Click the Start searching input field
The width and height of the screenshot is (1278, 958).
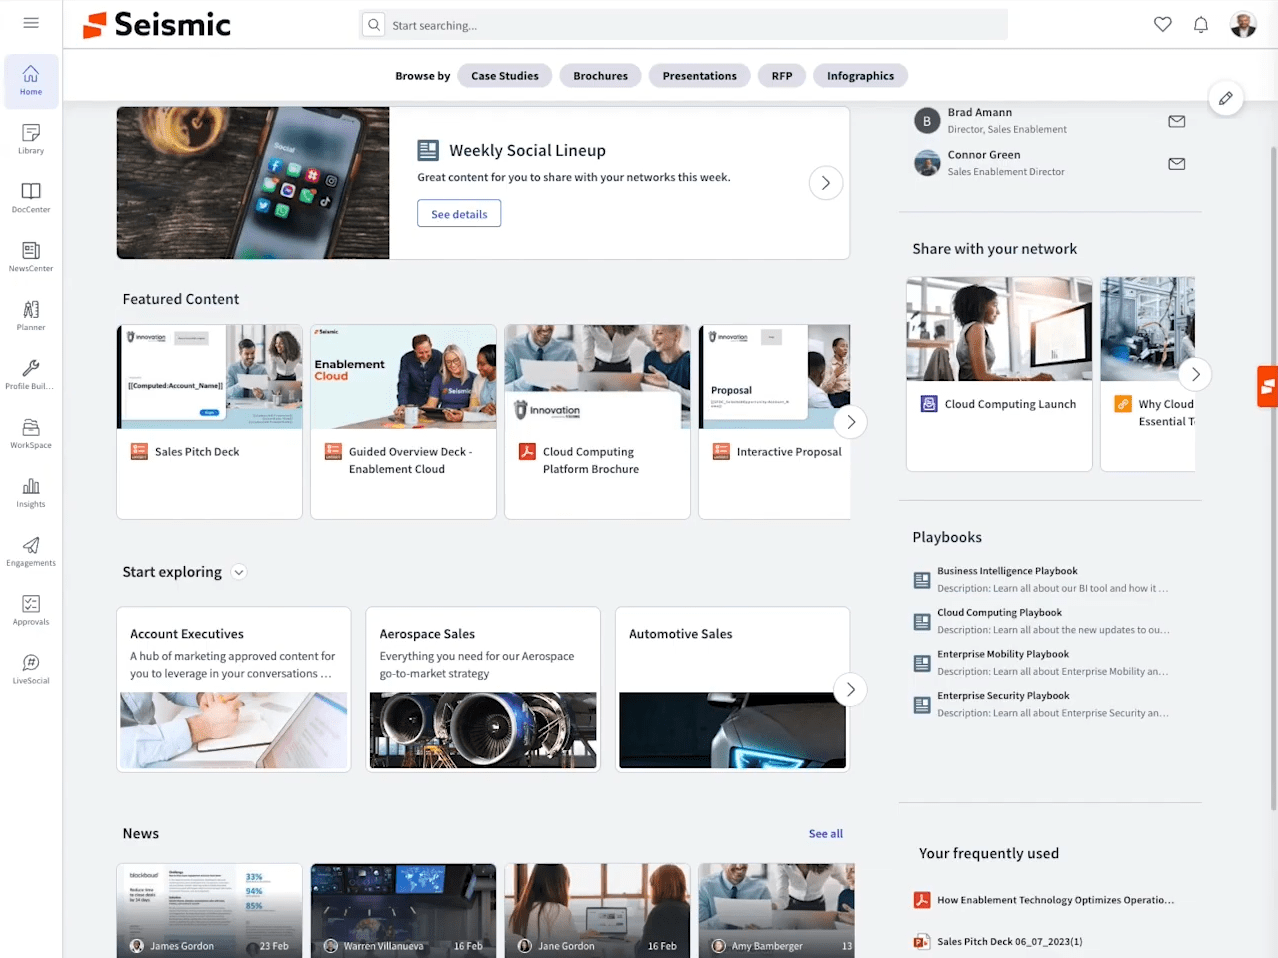[690, 25]
